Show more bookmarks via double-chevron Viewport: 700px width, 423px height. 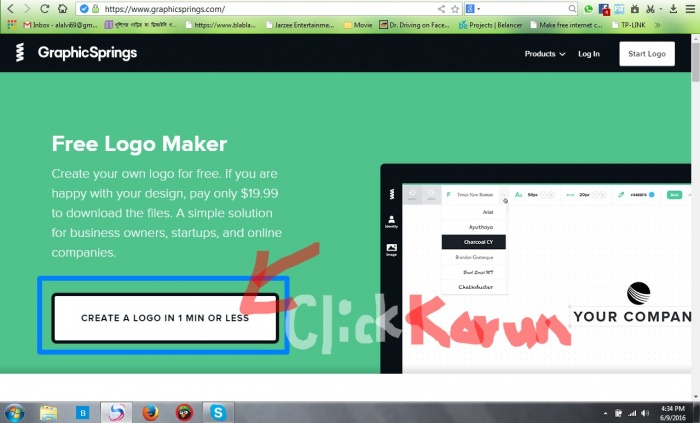(657, 25)
